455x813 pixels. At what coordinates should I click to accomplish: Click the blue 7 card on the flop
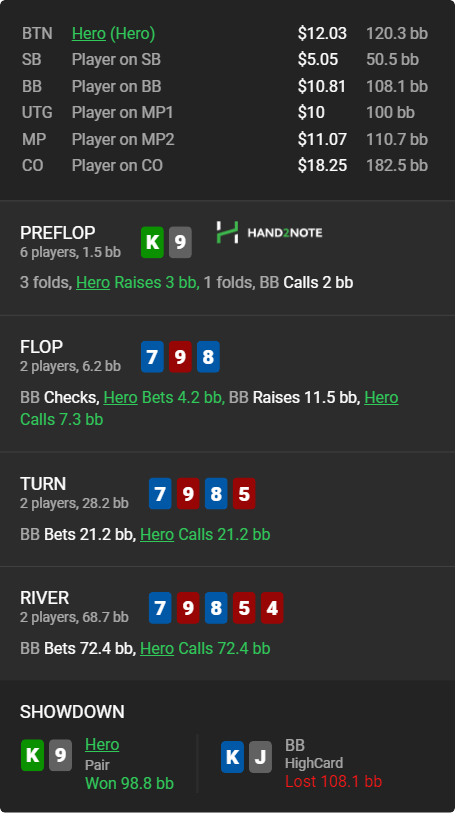tap(152, 357)
